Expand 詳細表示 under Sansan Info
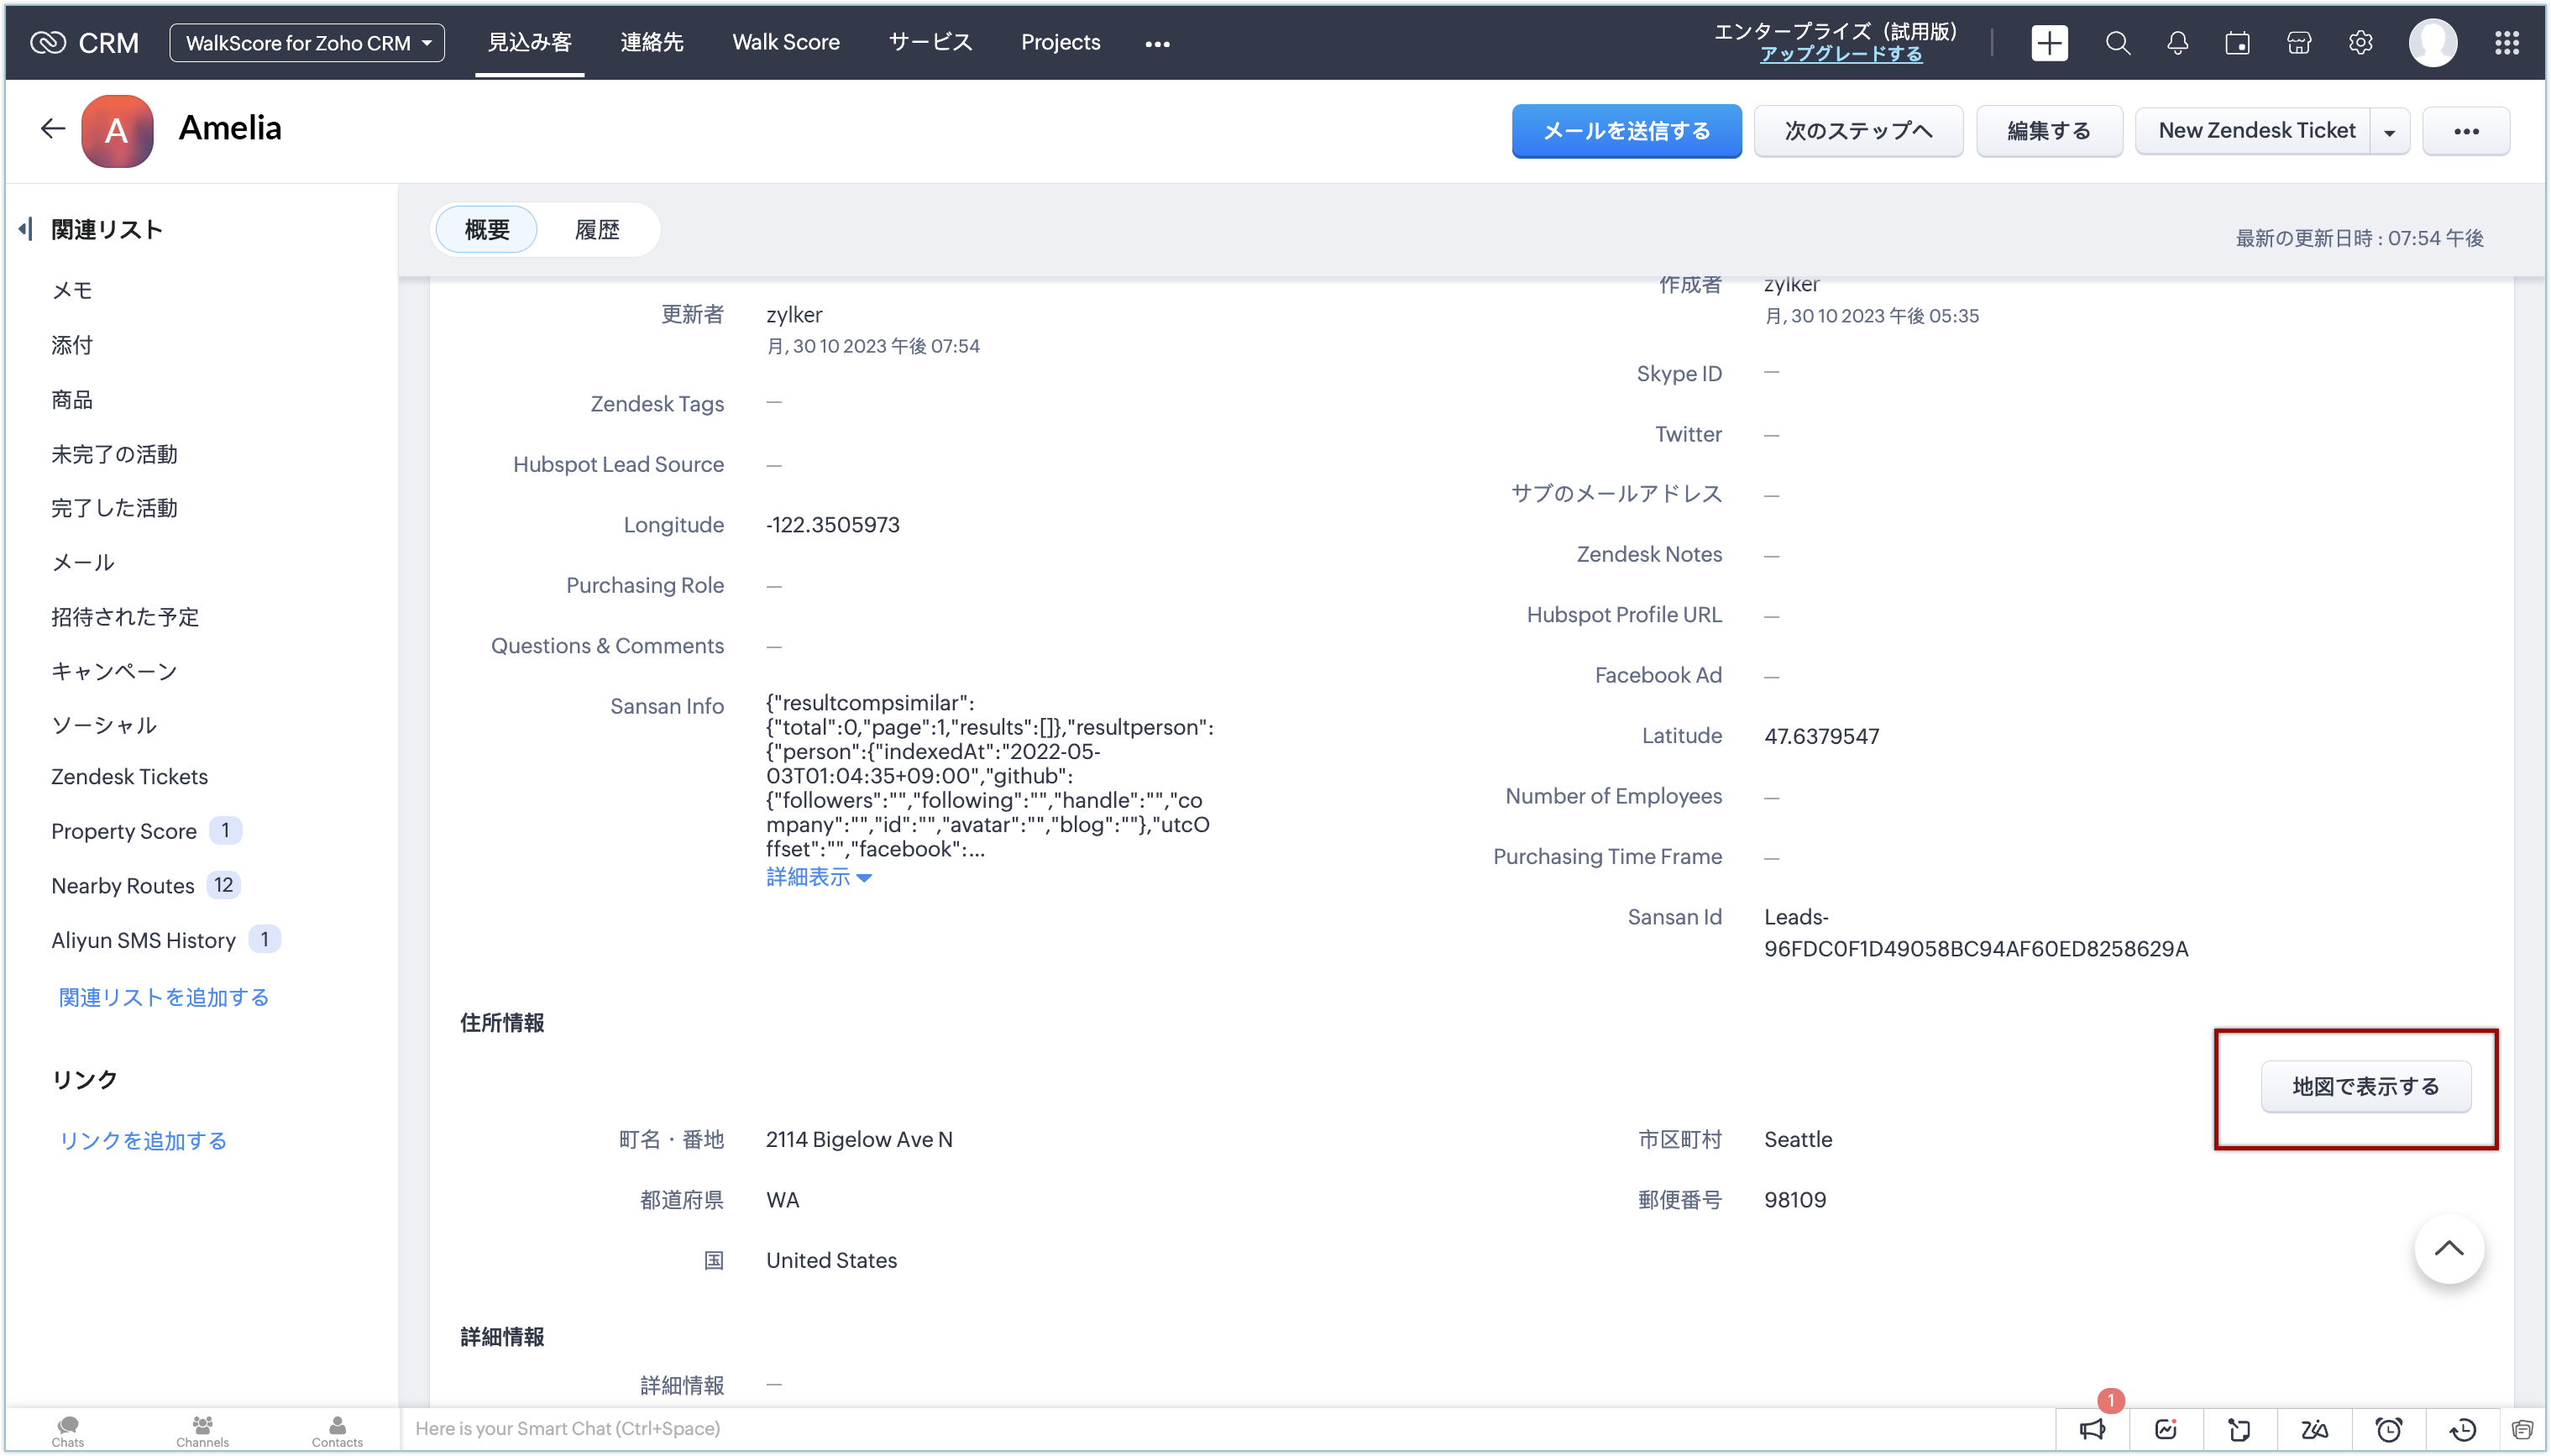Screen dimensions: 2551x1456 818,877
